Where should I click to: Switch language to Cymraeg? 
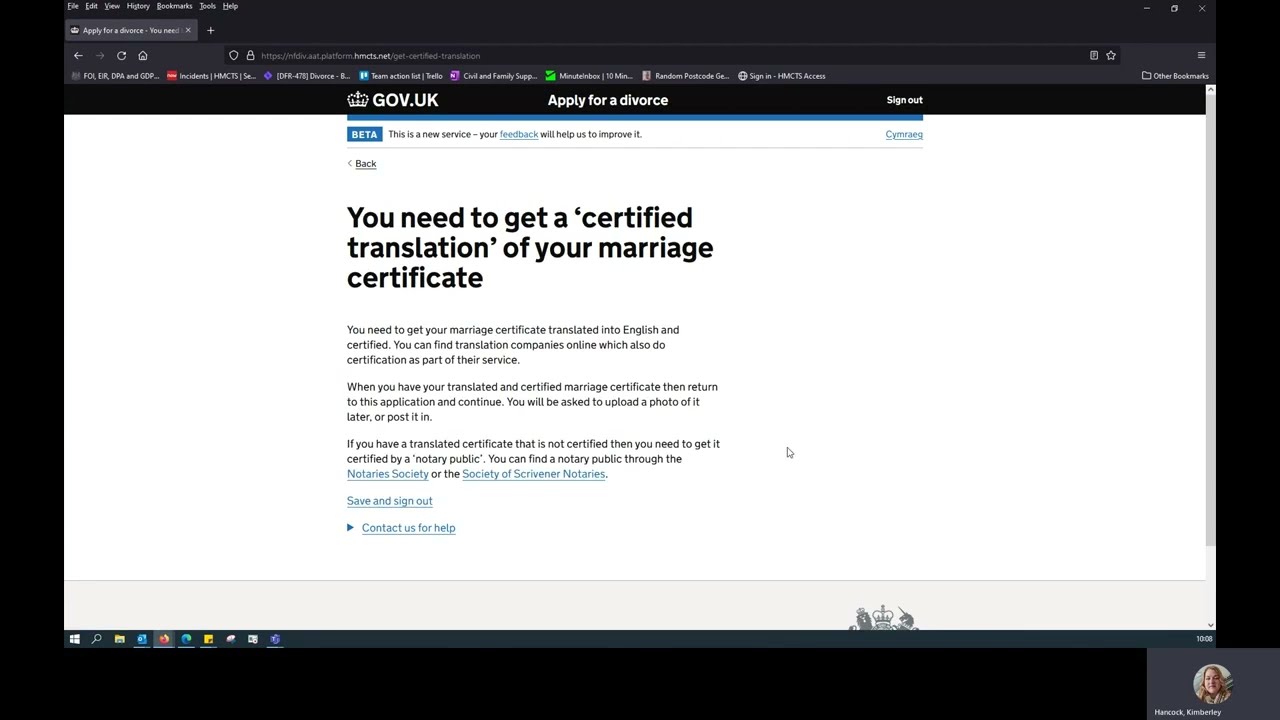[x=904, y=134]
